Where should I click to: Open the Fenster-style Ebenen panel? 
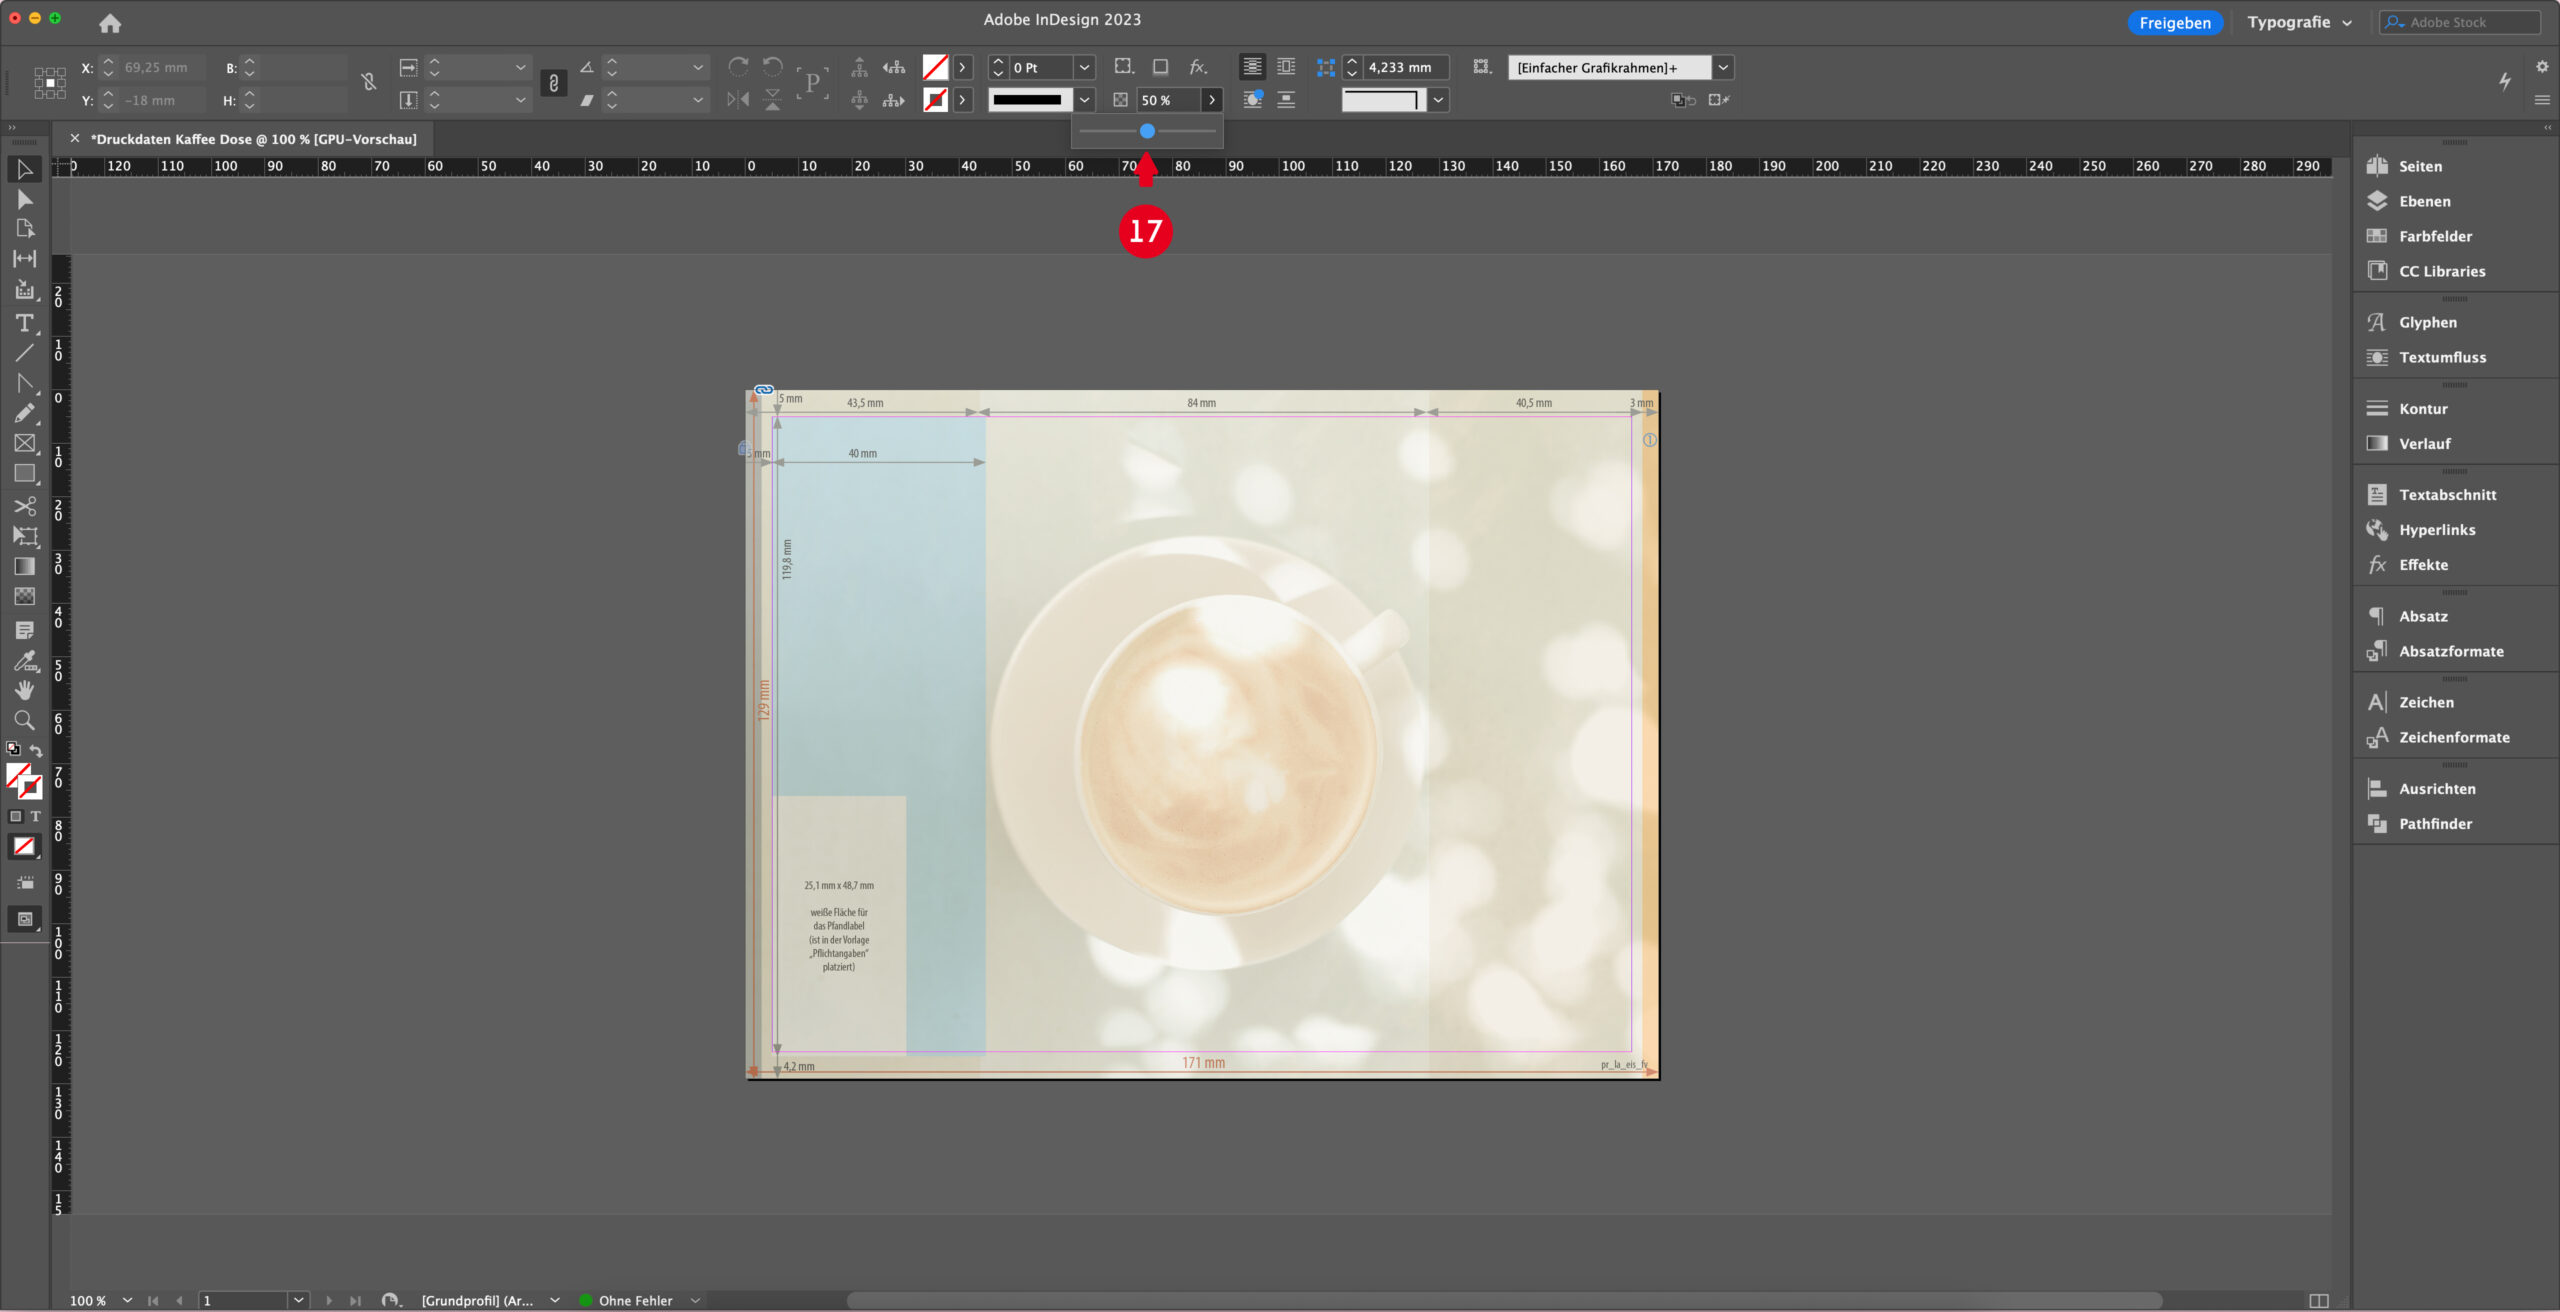pos(2424,201)
